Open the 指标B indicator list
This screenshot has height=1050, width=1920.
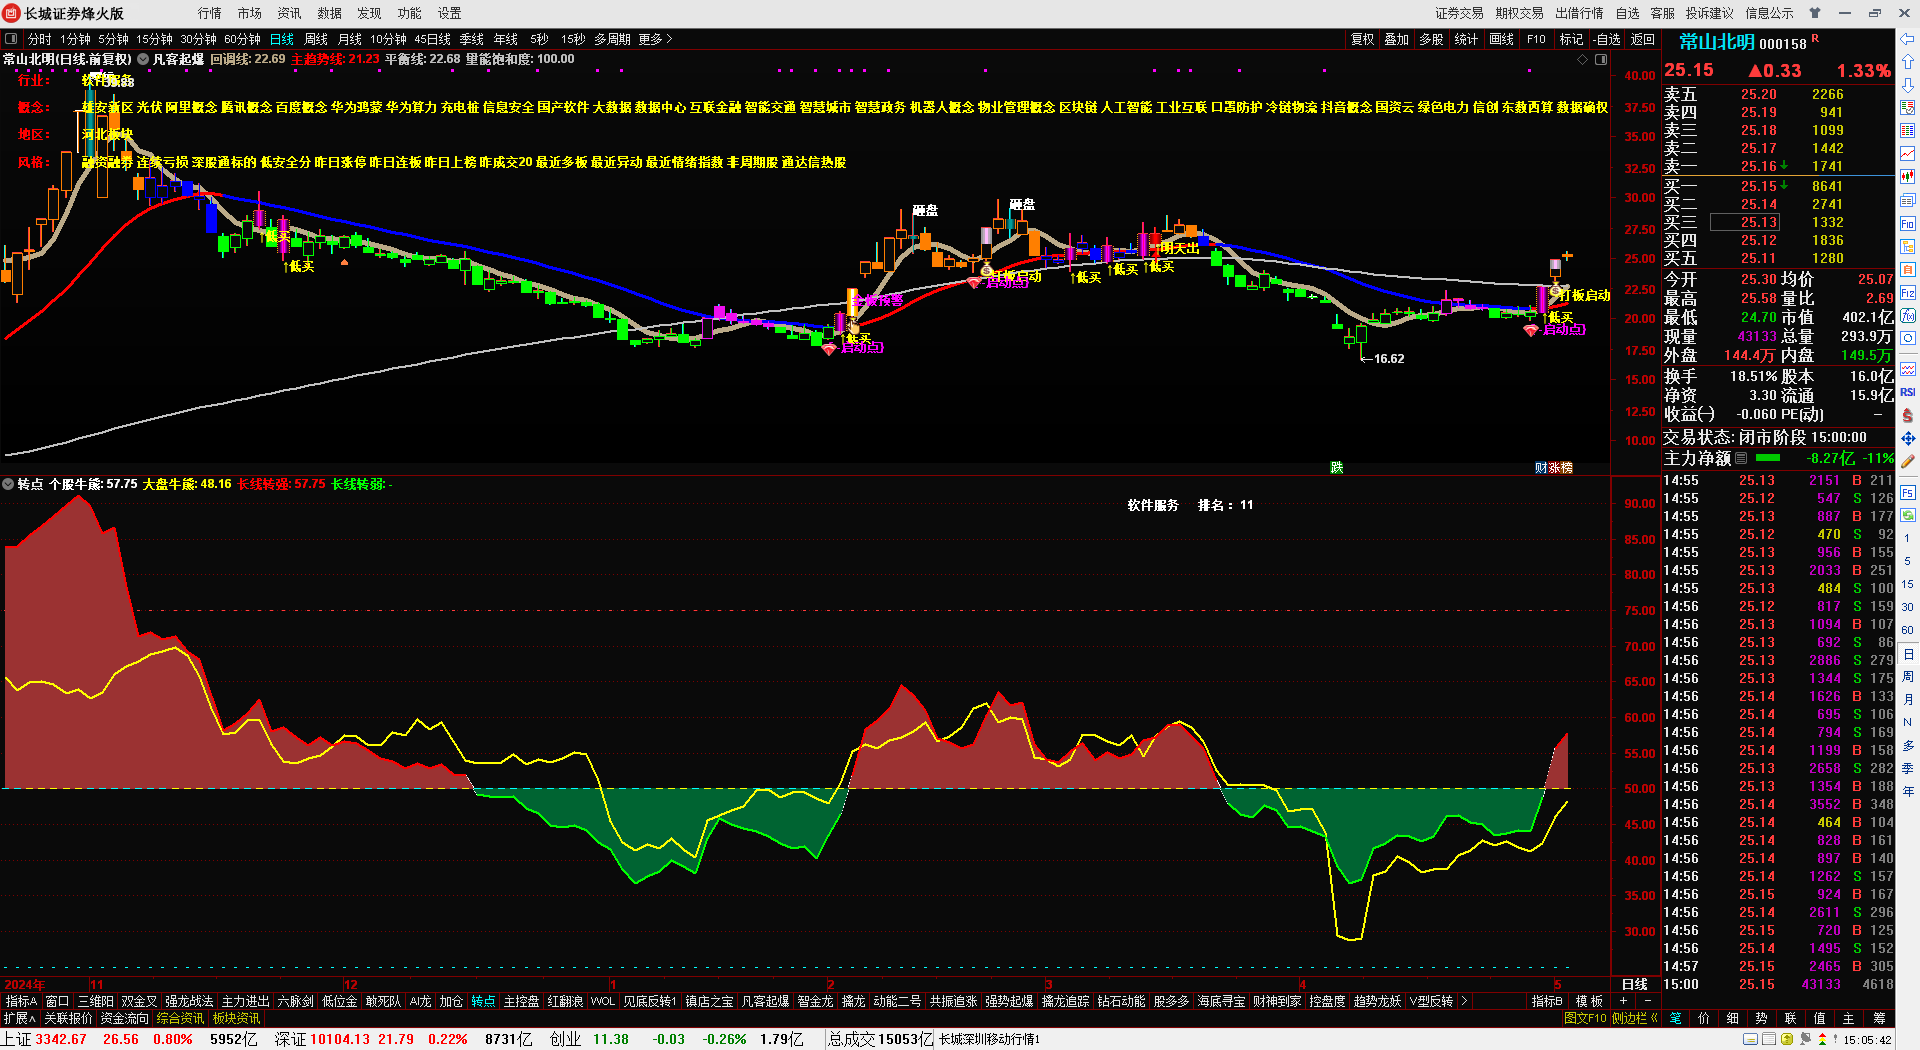tap(1546, 1001)
